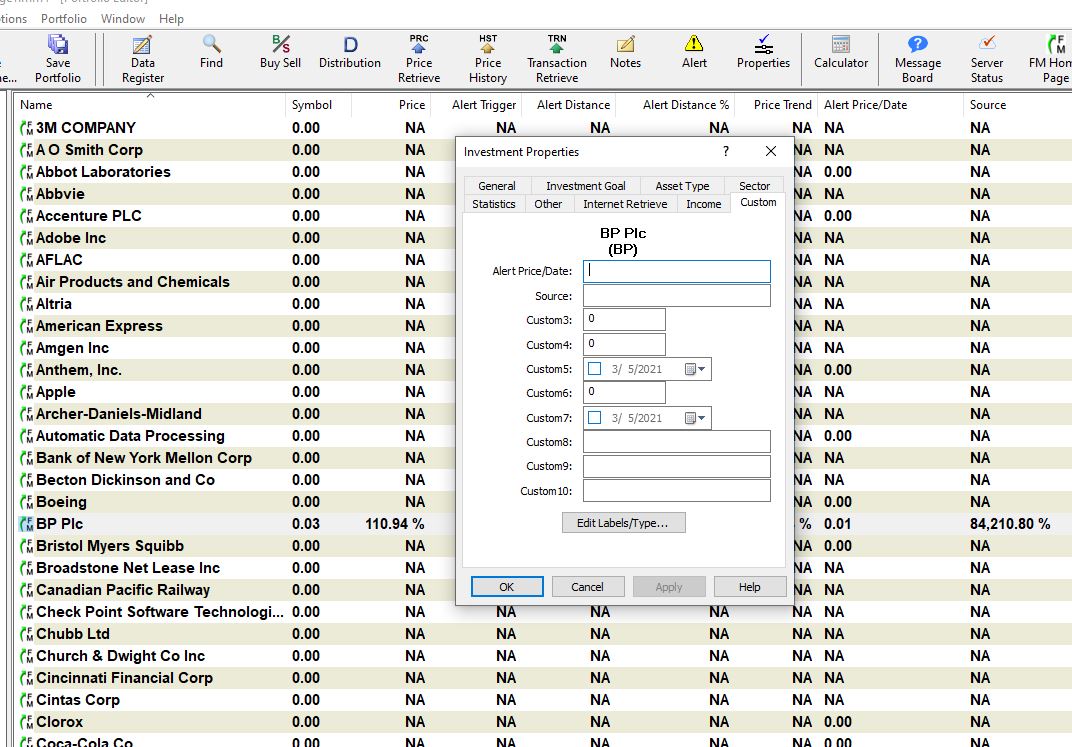Image resolution: width=1072 pixels, height=747 pixels.
Task: Click the Custom8 input field
Action: pyautogui.click(x=676, y=442)
